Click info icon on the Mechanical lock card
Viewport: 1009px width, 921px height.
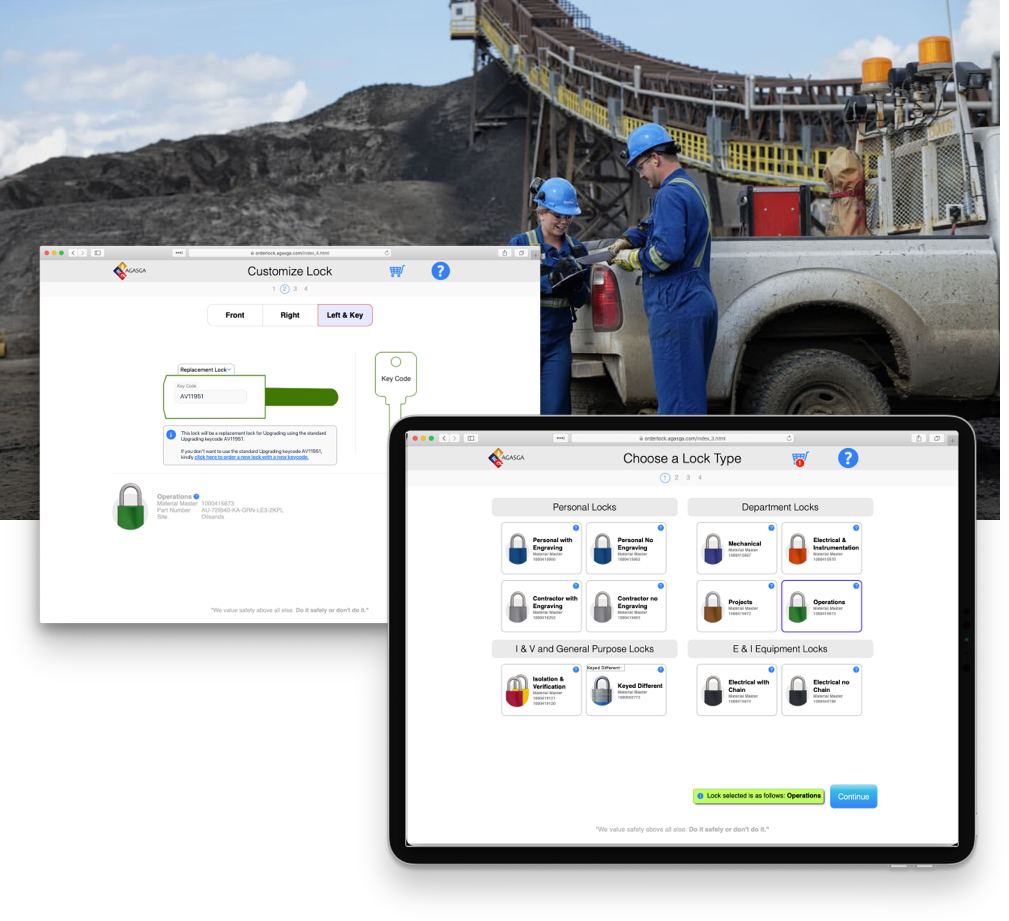click(771, 528)
